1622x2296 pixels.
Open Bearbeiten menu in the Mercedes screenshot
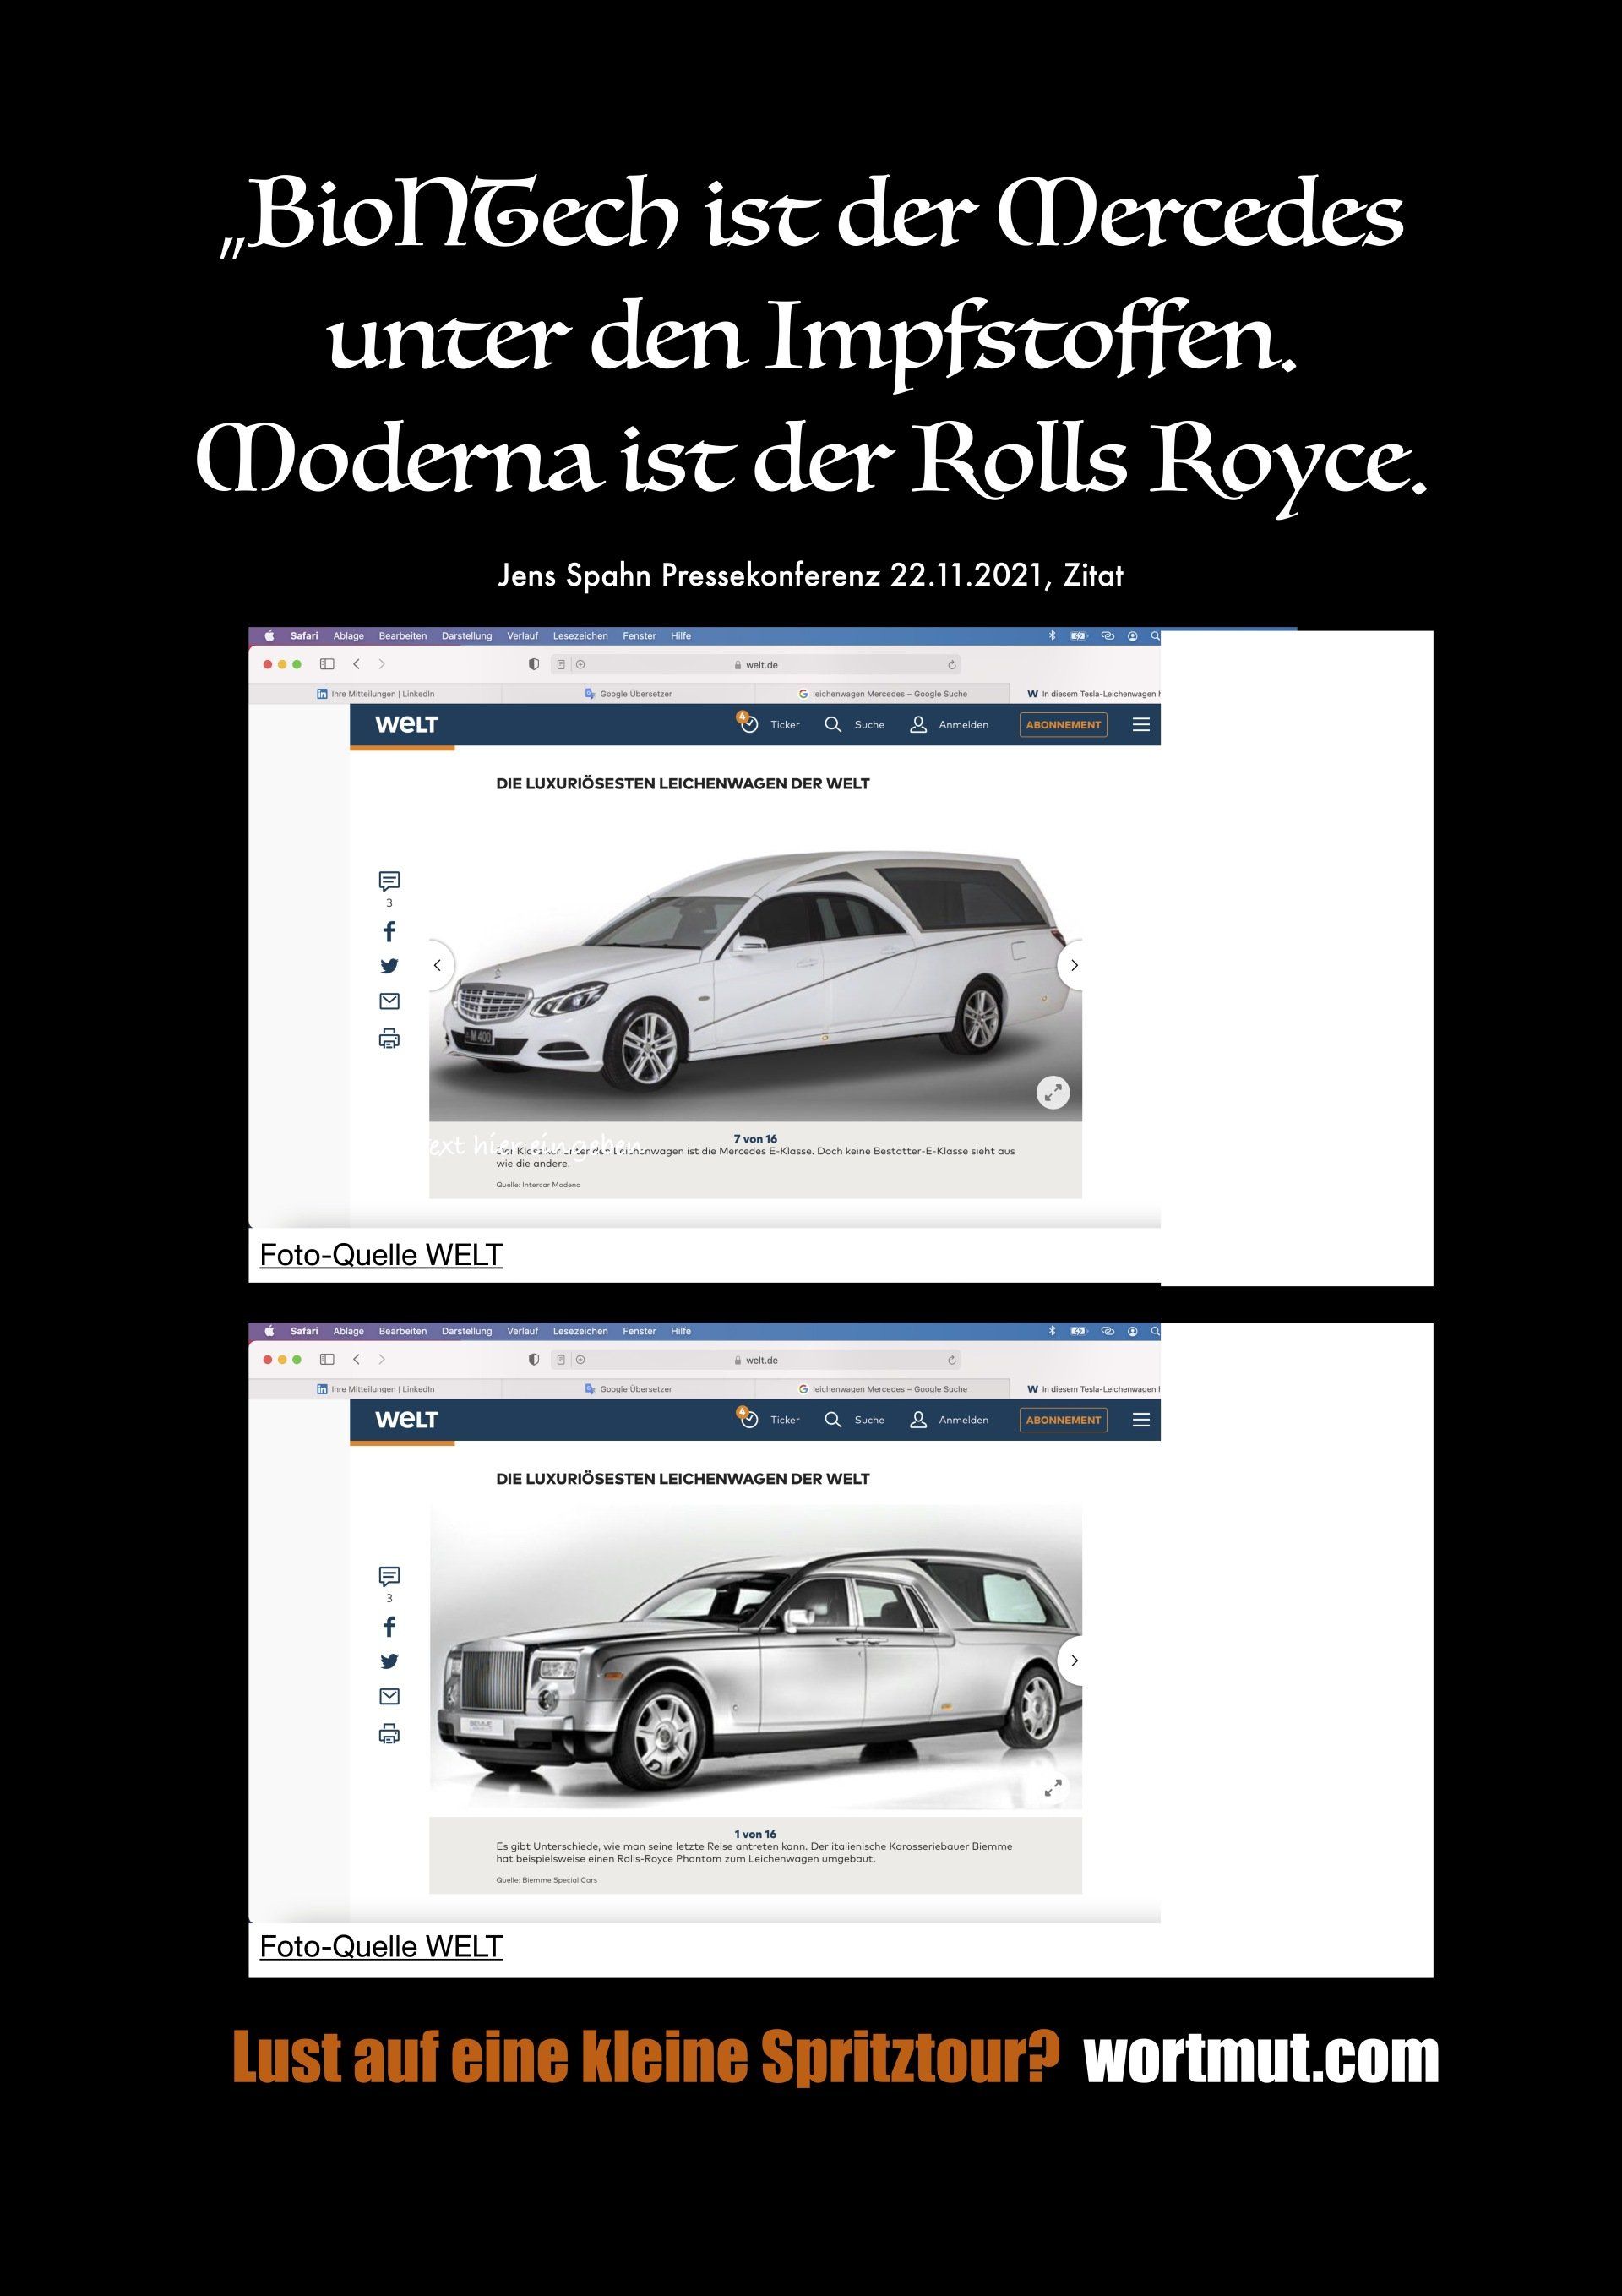(x=403, y=635)
